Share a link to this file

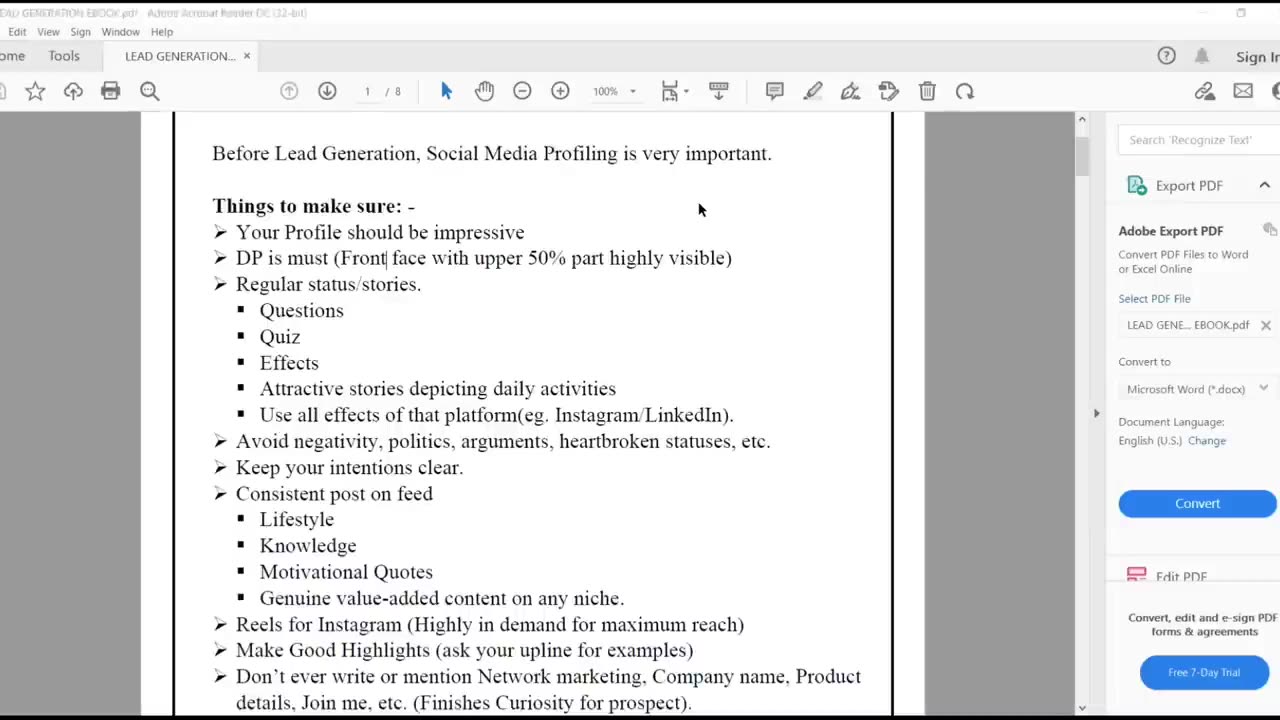tap(1205, 92)
